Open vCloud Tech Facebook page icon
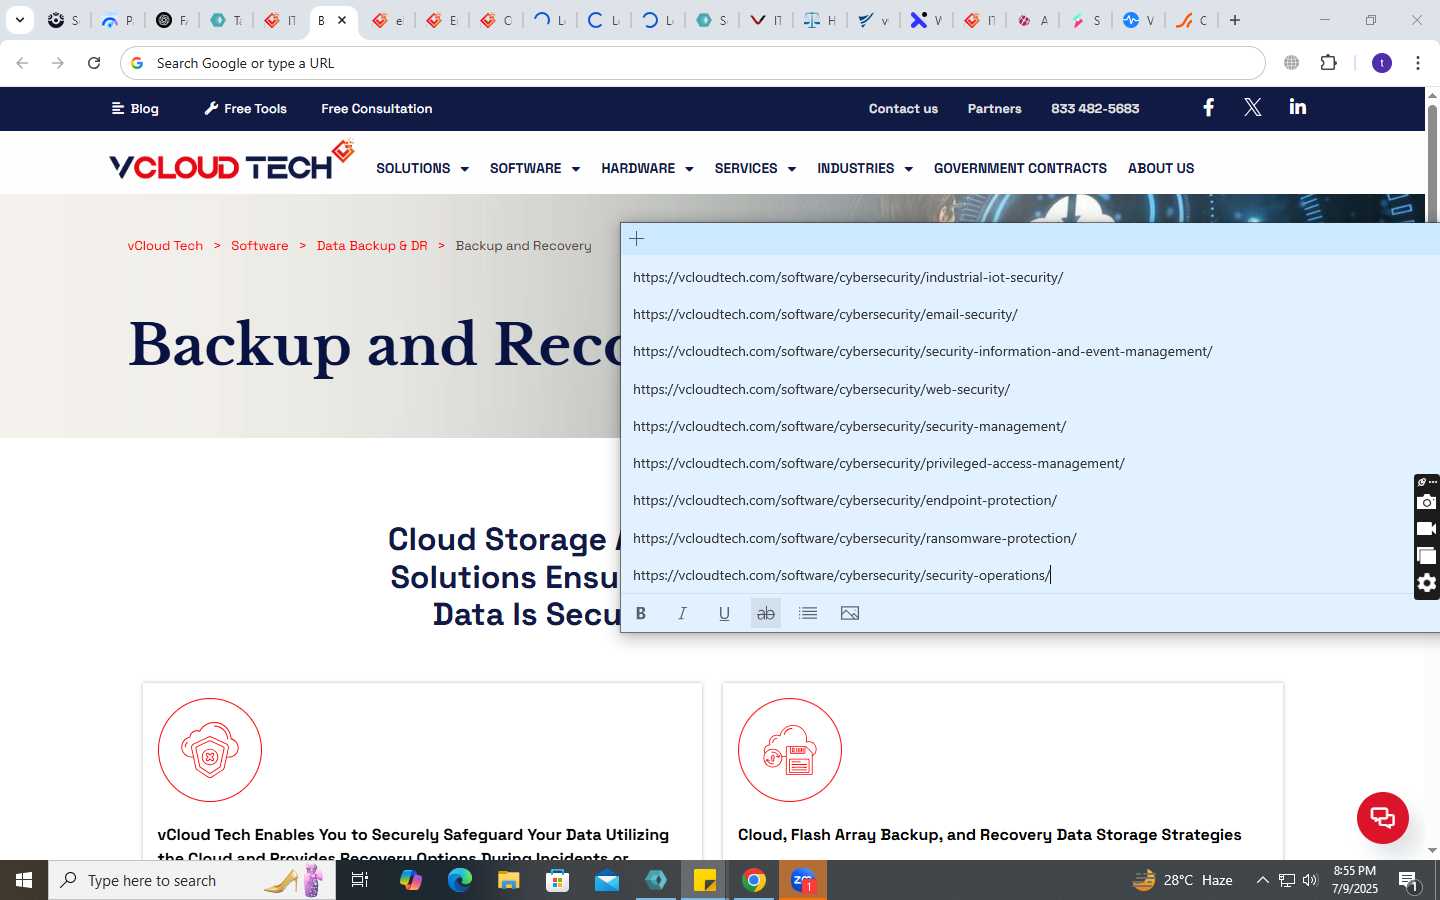This screenshot has width=1440, height=900. 1208,108
